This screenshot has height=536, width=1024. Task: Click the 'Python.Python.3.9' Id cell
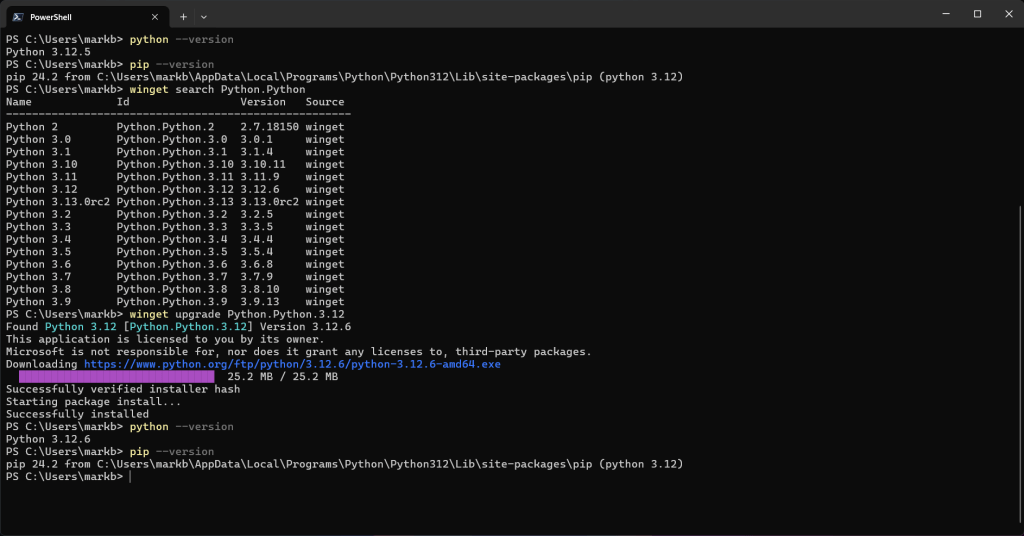point(172,302)
